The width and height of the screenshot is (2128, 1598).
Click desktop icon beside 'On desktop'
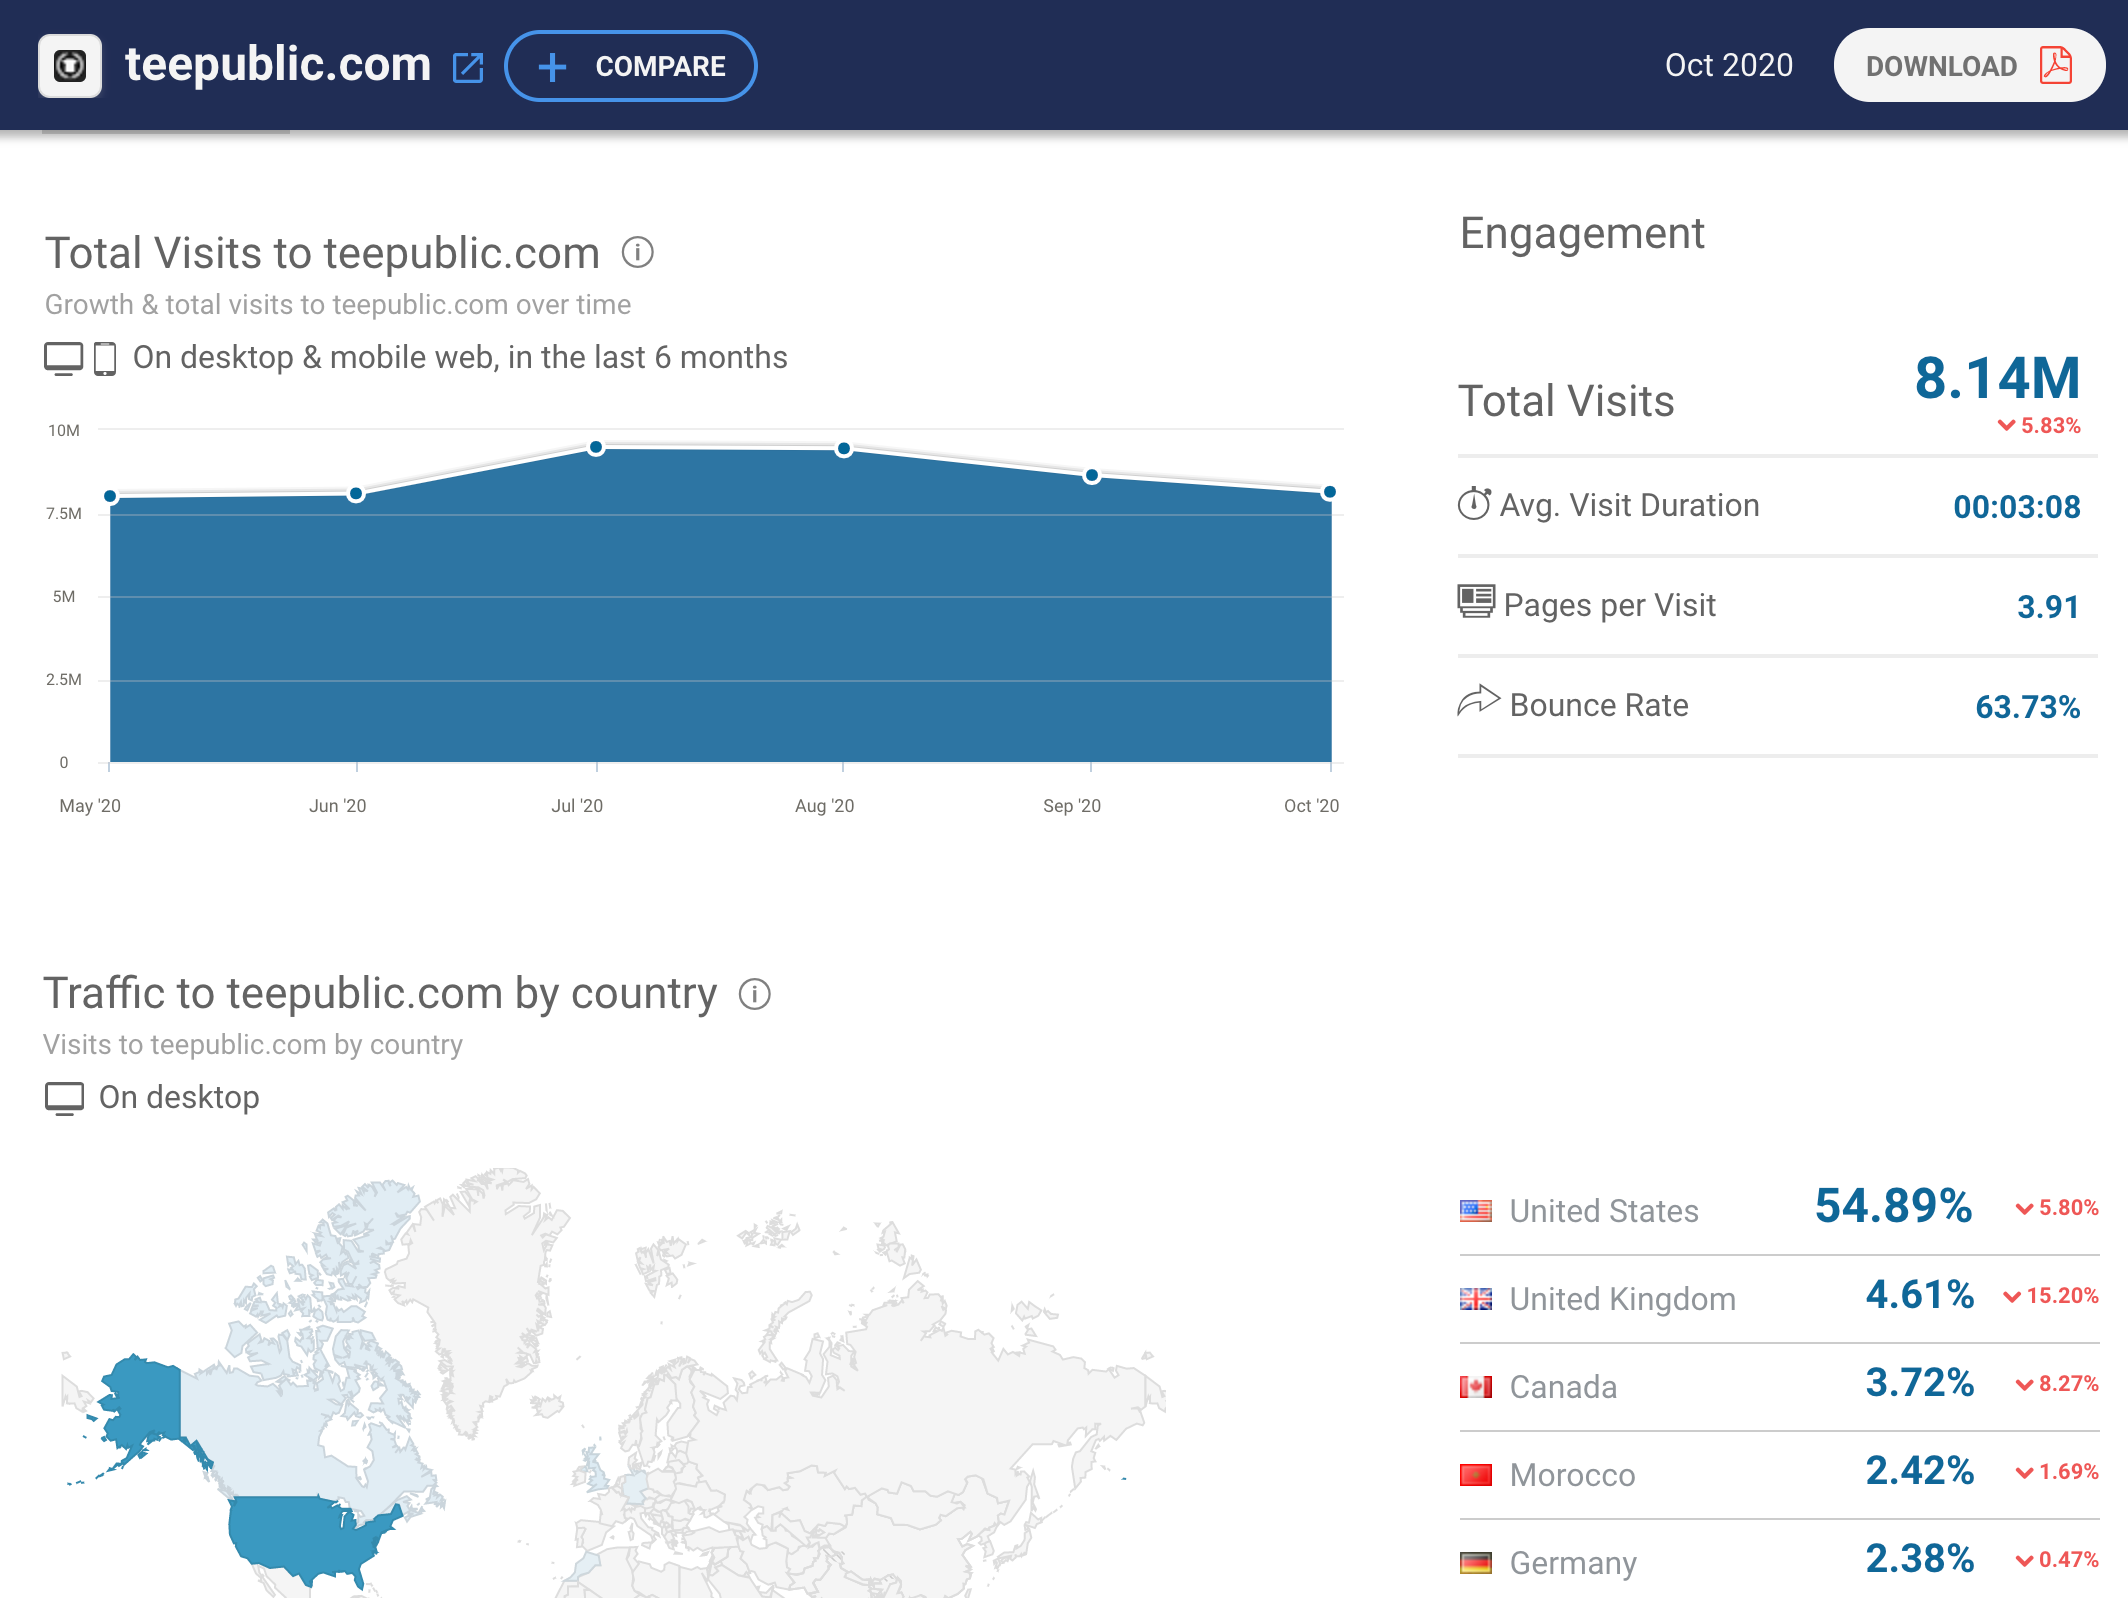[64, 1098]
